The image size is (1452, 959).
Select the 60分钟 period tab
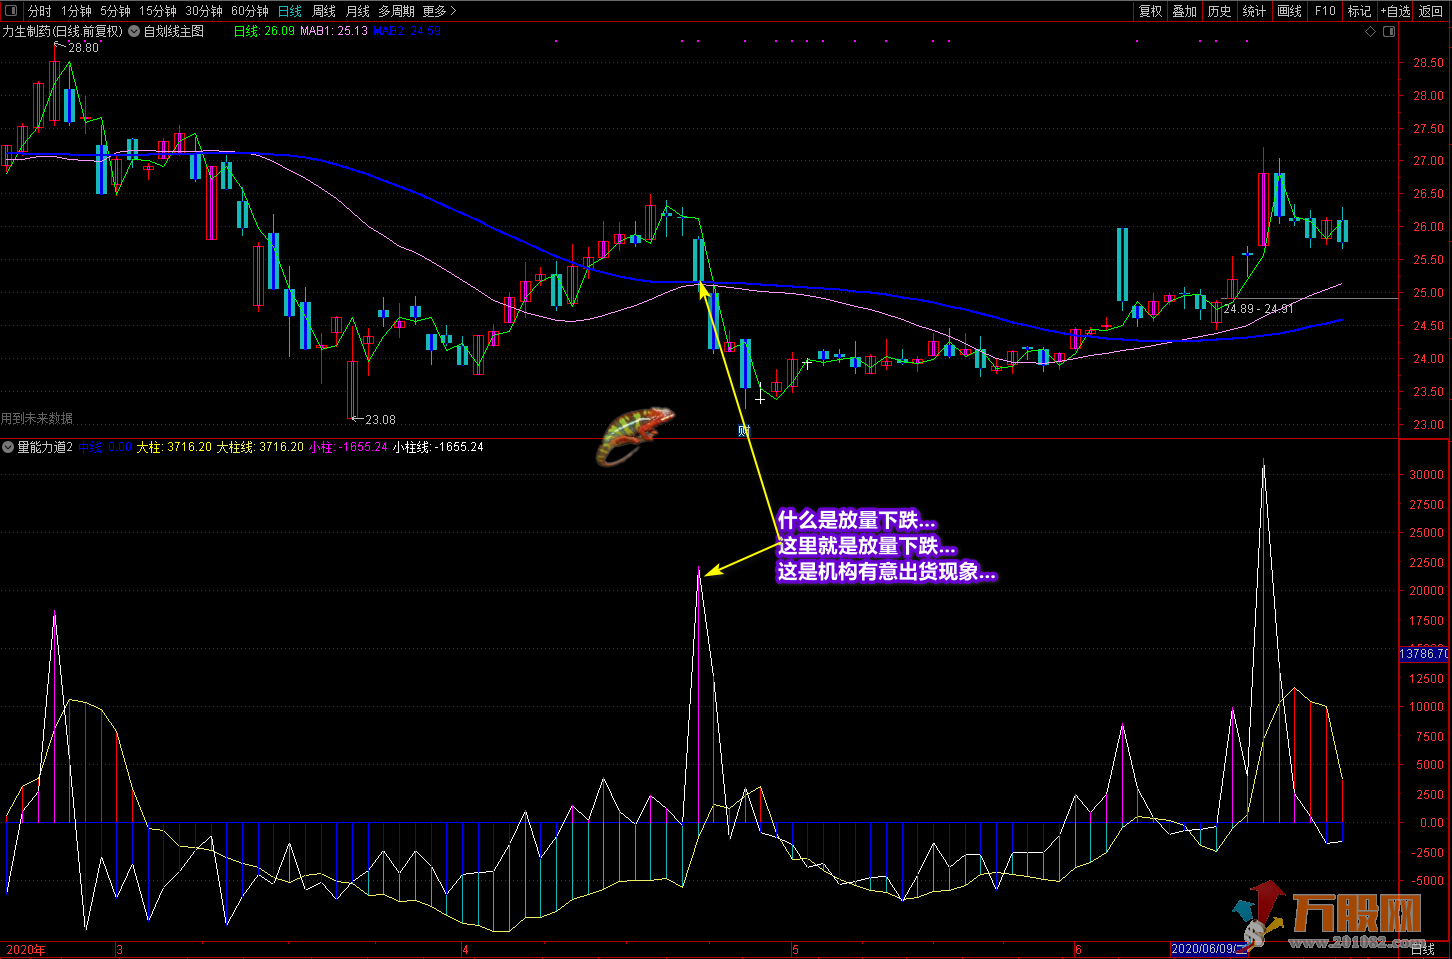(249, 11)
